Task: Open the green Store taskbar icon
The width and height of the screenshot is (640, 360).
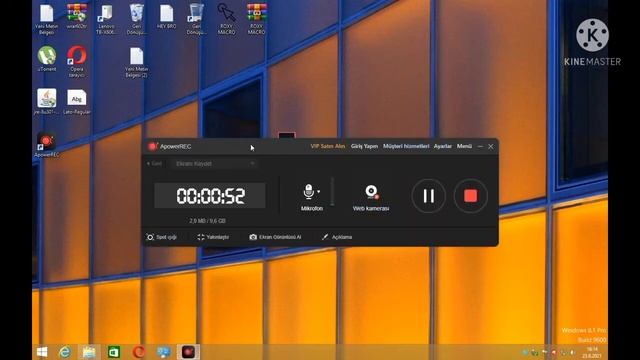Action: [x=114, y=352]
